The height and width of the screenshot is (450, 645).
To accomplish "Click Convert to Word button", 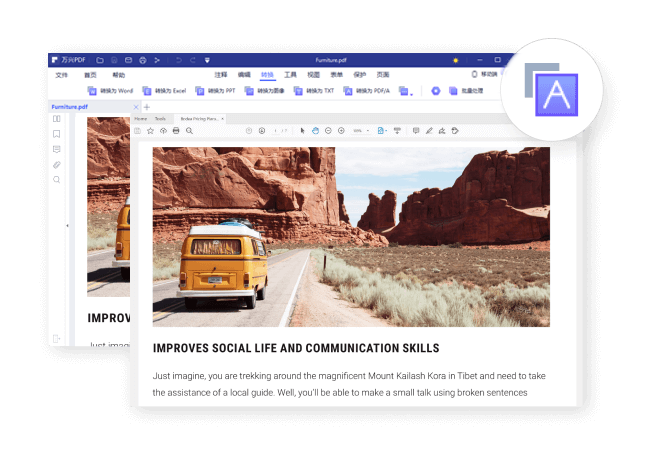I will coord(110,91).
